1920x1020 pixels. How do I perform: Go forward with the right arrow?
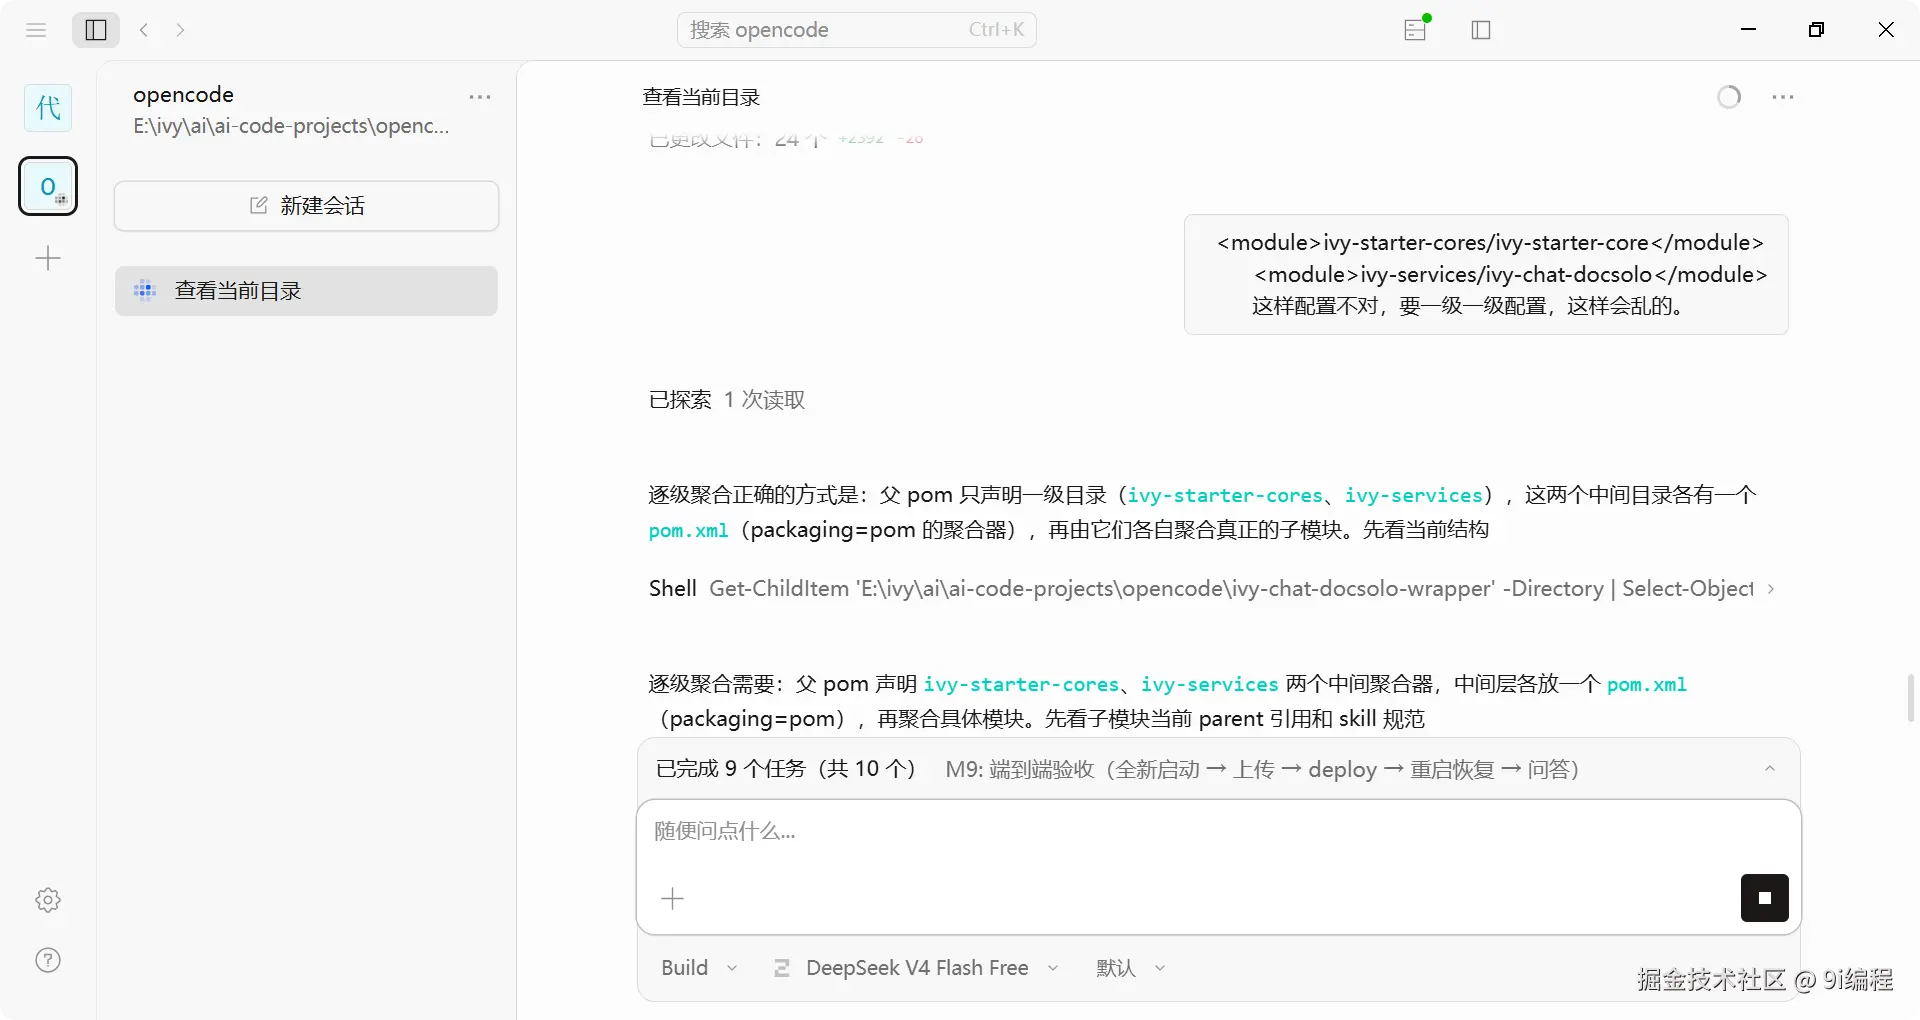(x=180, y=30)
